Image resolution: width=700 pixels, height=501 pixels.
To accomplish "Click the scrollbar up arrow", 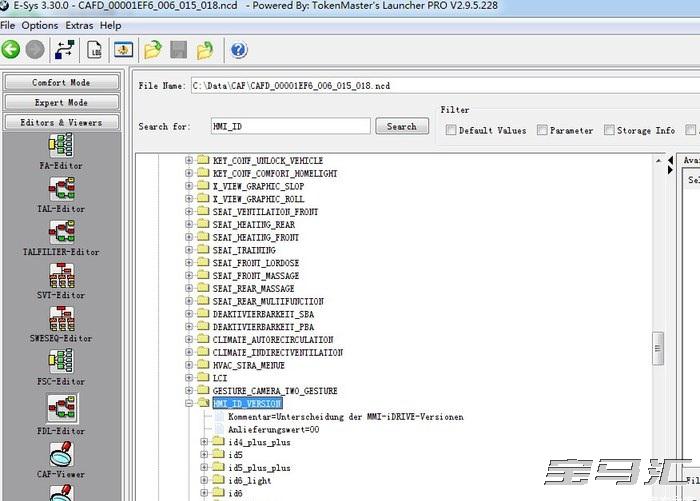I will coord(658,160).
